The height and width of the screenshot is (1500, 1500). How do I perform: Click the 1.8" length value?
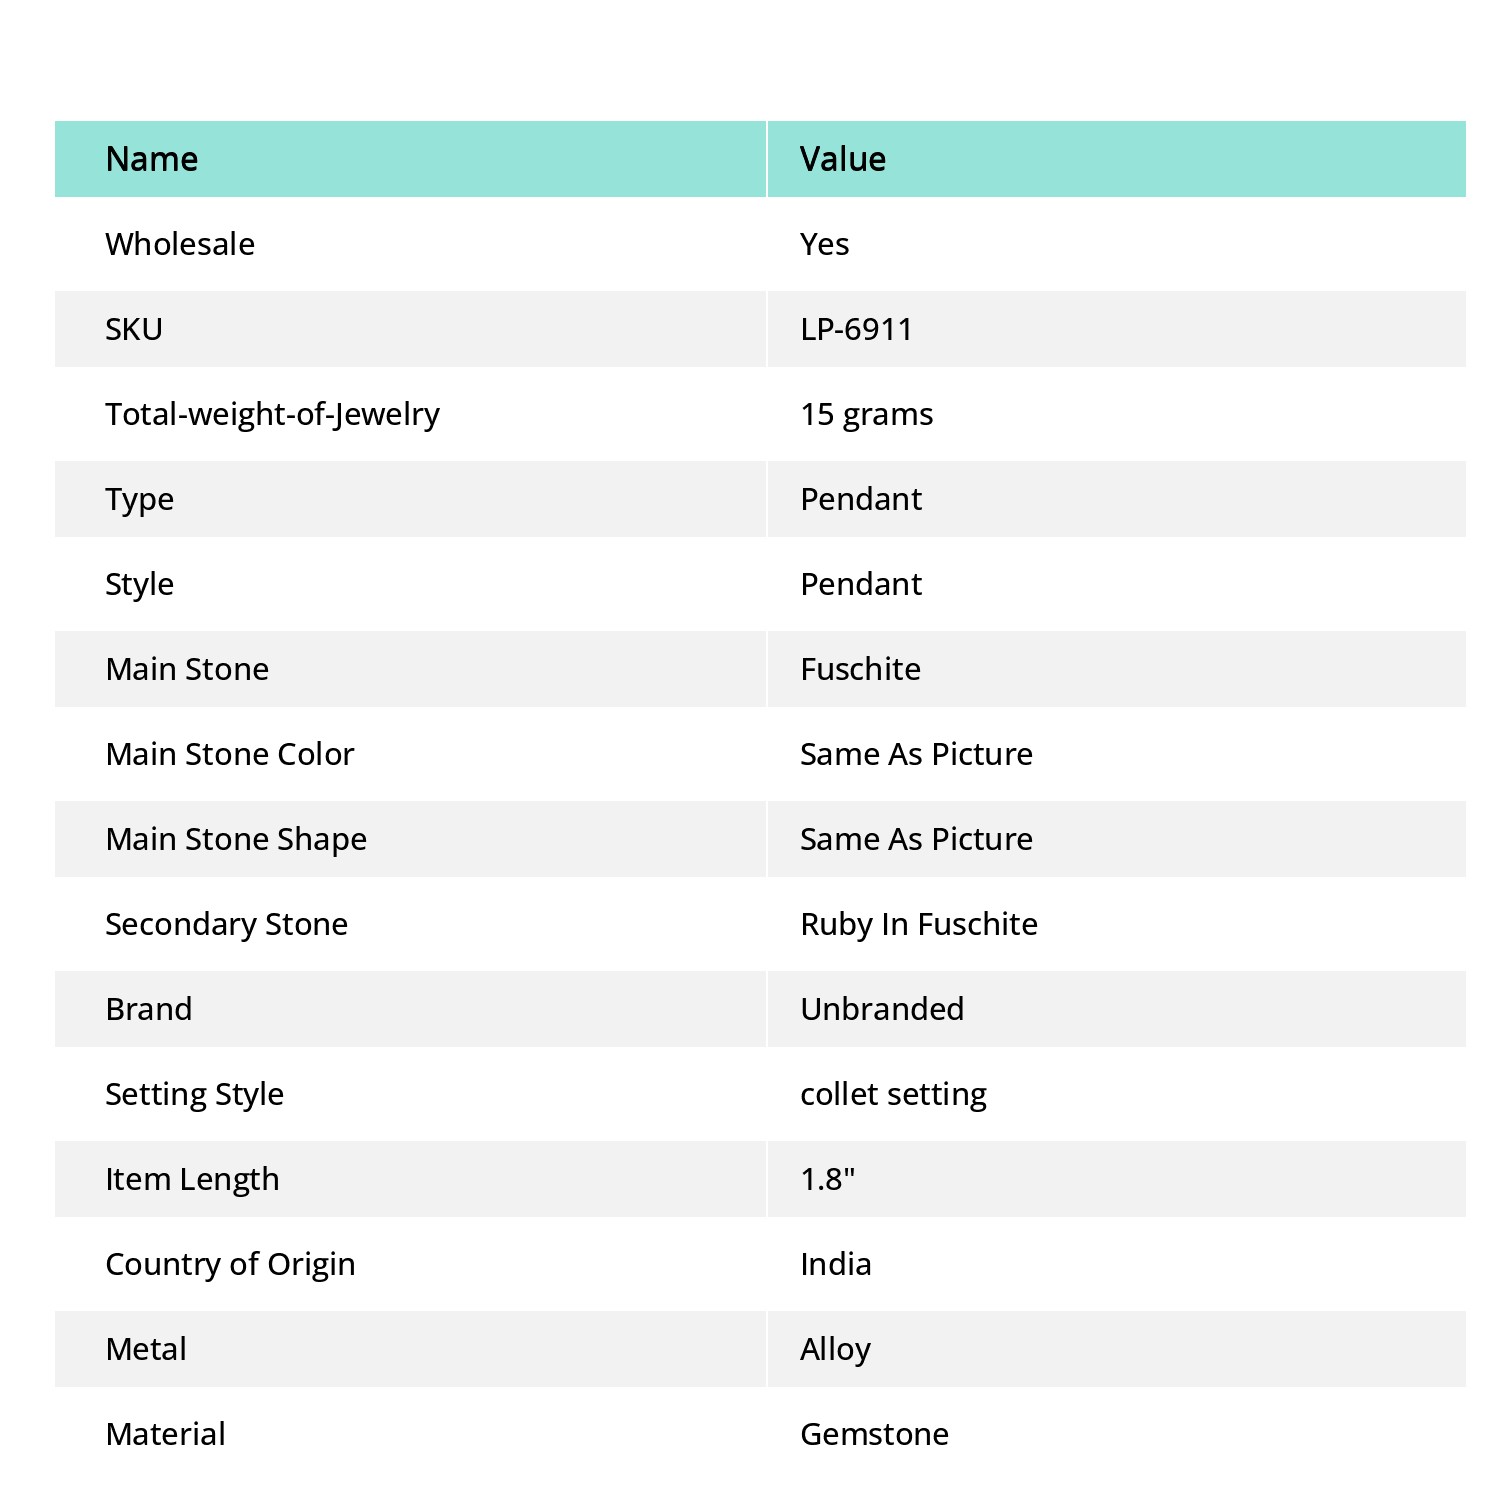[x=828, y=1179]
